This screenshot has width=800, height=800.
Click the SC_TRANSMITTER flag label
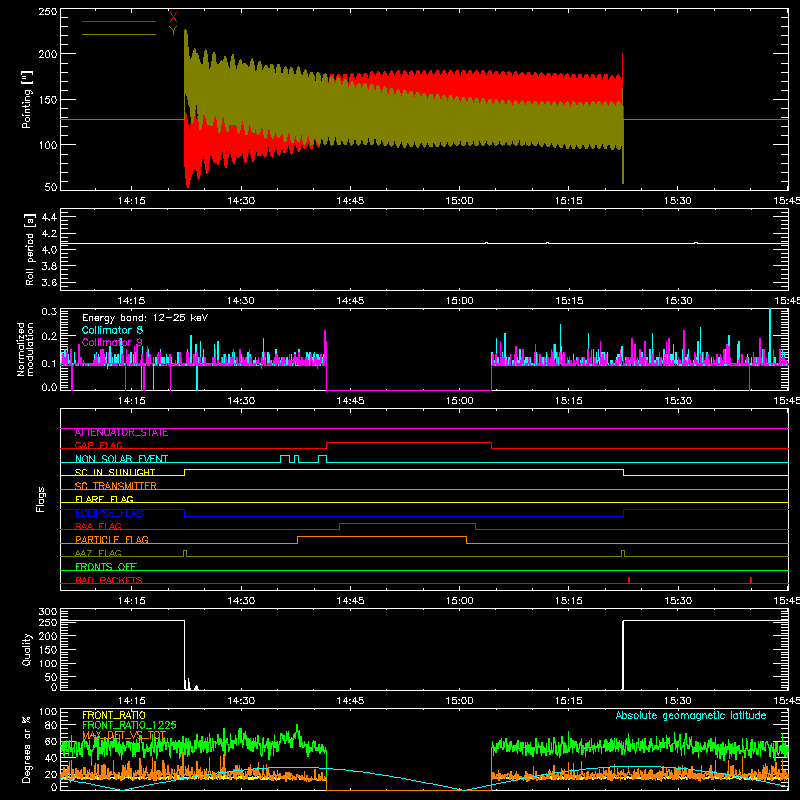(x=115, y=486)
